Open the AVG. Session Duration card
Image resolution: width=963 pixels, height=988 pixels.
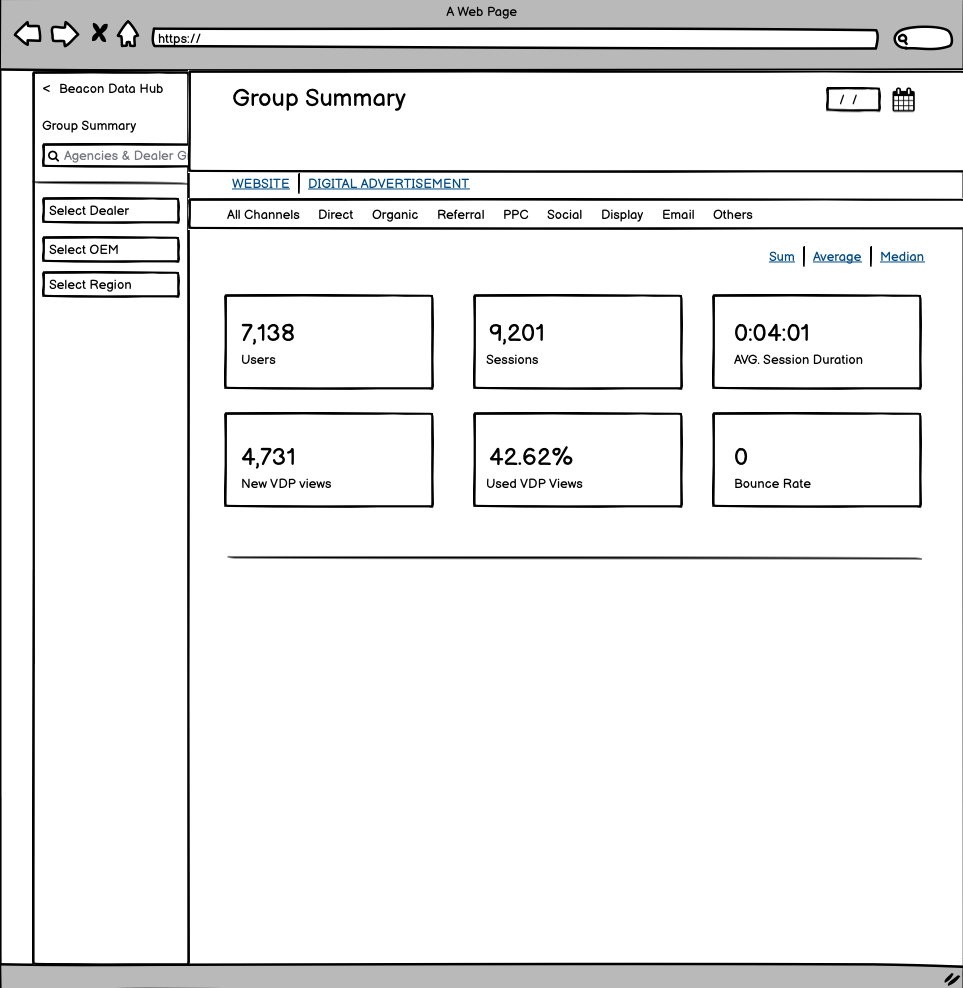[x=817, y=342]
